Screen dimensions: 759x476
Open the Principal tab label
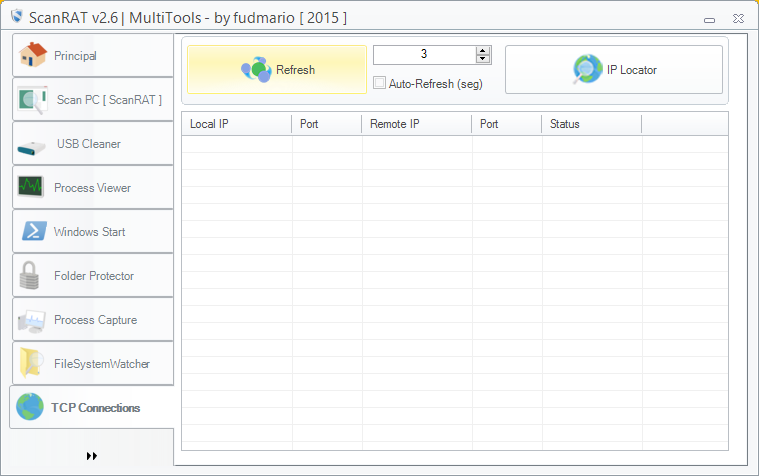pos(75,56)
